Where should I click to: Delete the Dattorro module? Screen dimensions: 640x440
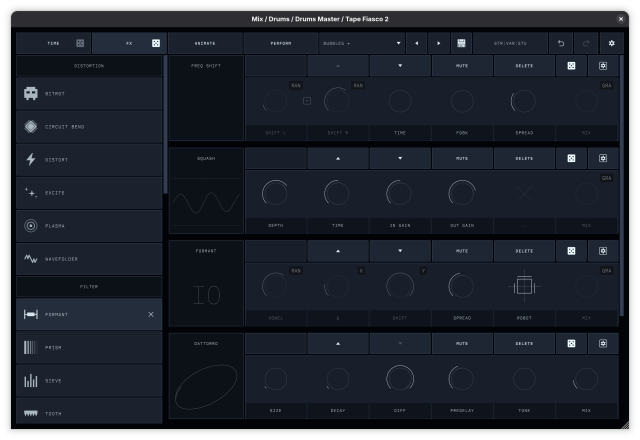[x=524, y=344]
